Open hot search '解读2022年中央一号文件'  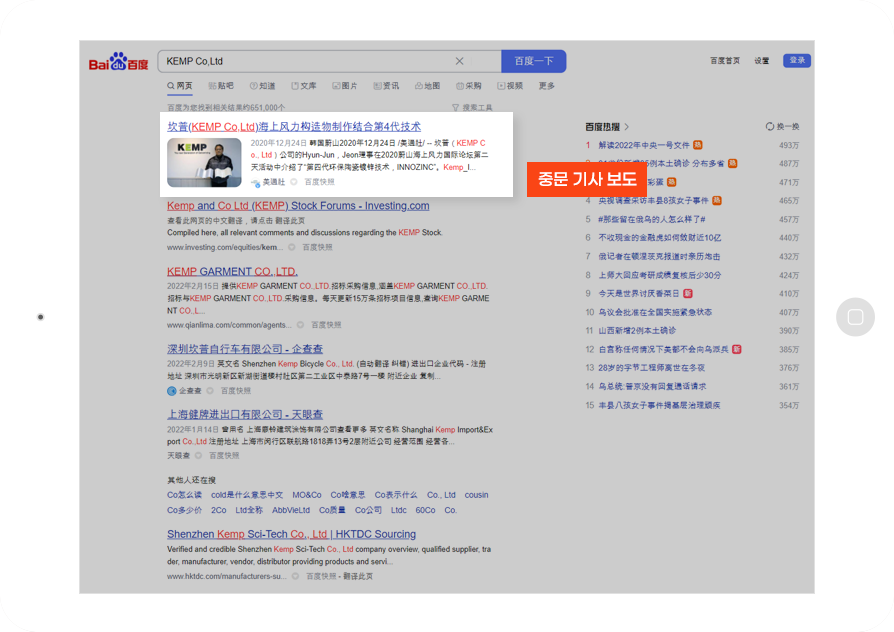click(644, 145)
